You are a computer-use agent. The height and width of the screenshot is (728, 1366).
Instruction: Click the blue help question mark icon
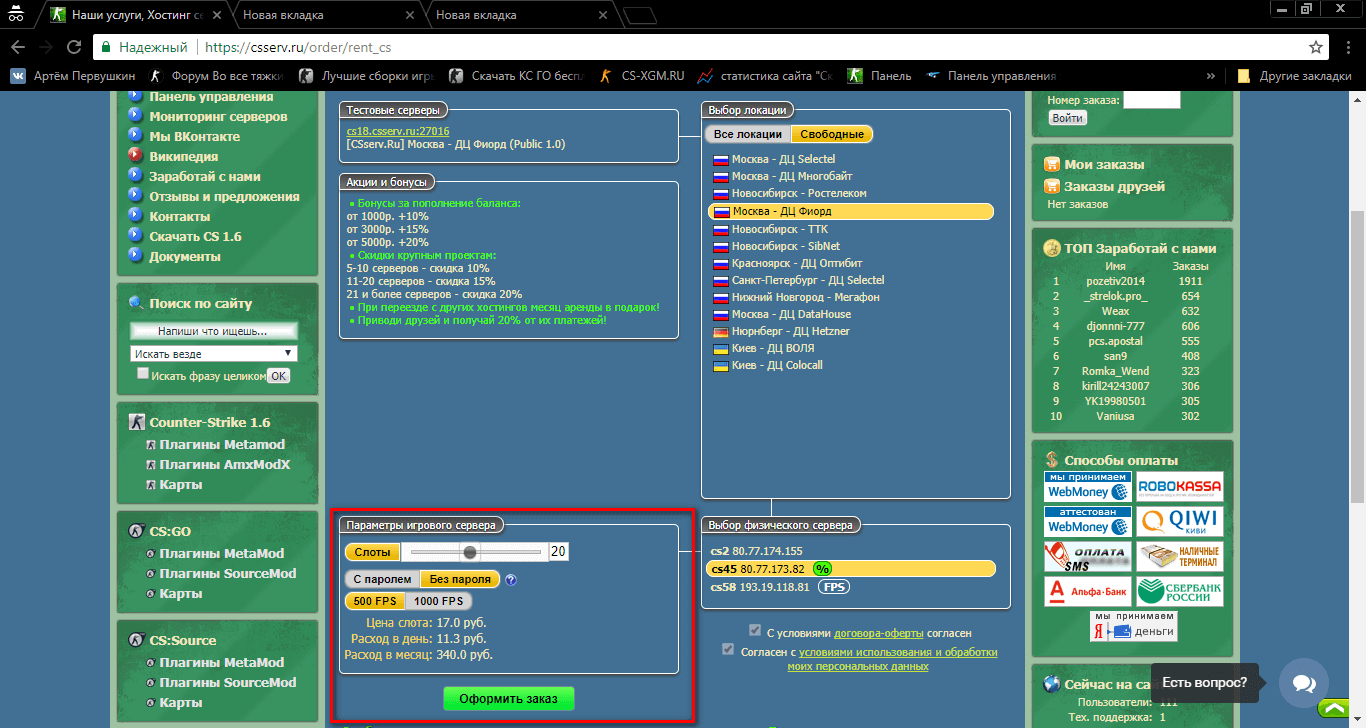(x=511, y=580)
